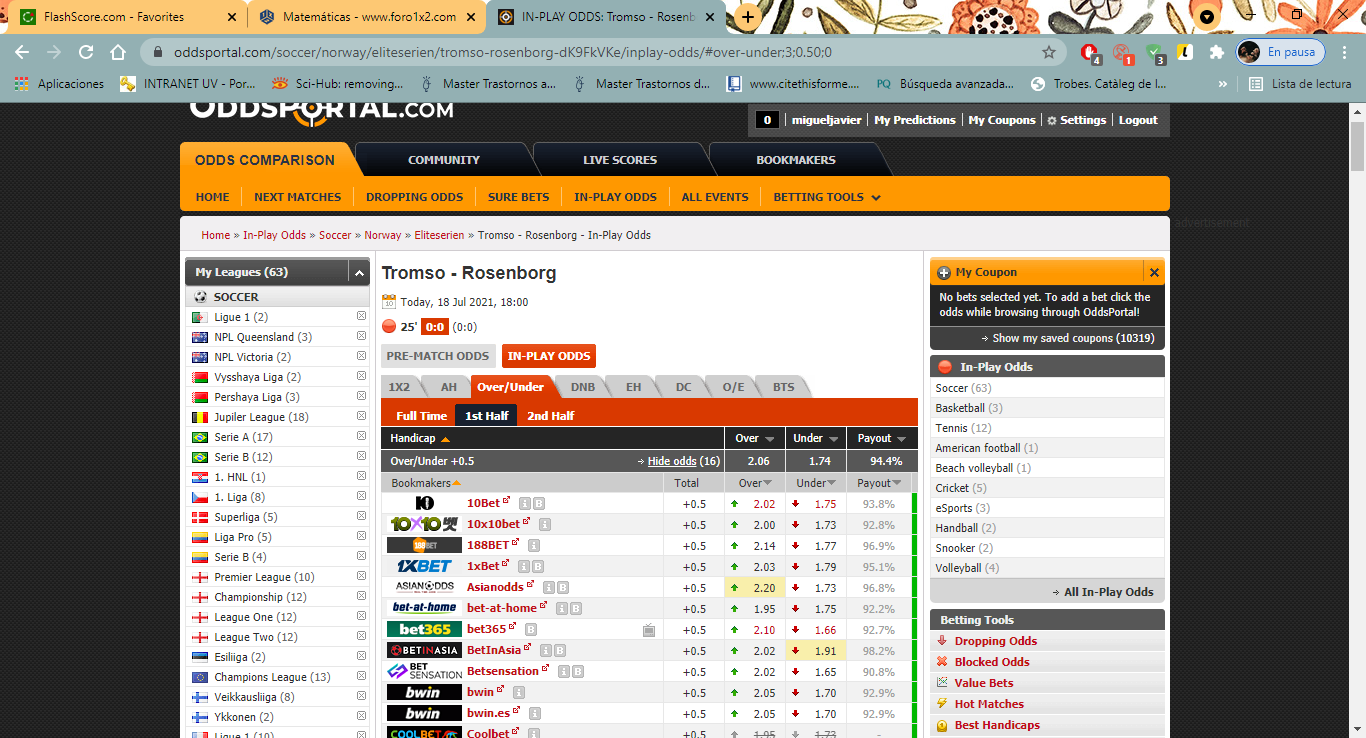This screenshot has height=738, width=1366.
Task: Open the Chrome extensions puzzle icon
Action: (1216, 52)
